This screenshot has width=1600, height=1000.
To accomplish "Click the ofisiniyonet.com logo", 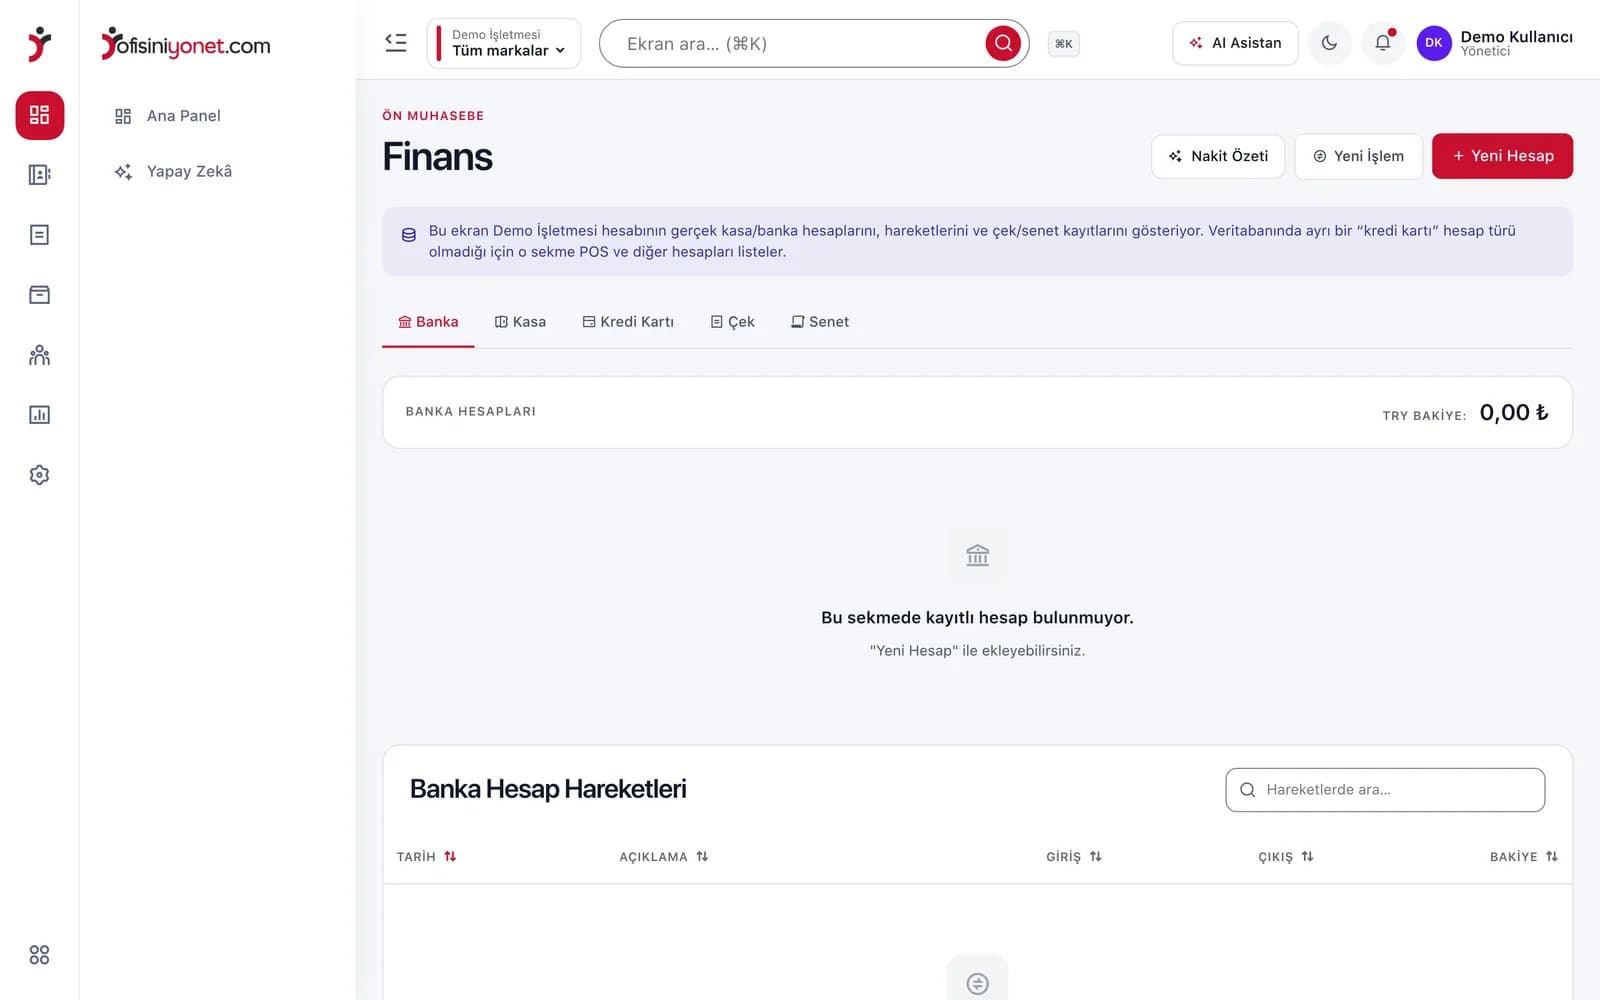I will (186, 44).
